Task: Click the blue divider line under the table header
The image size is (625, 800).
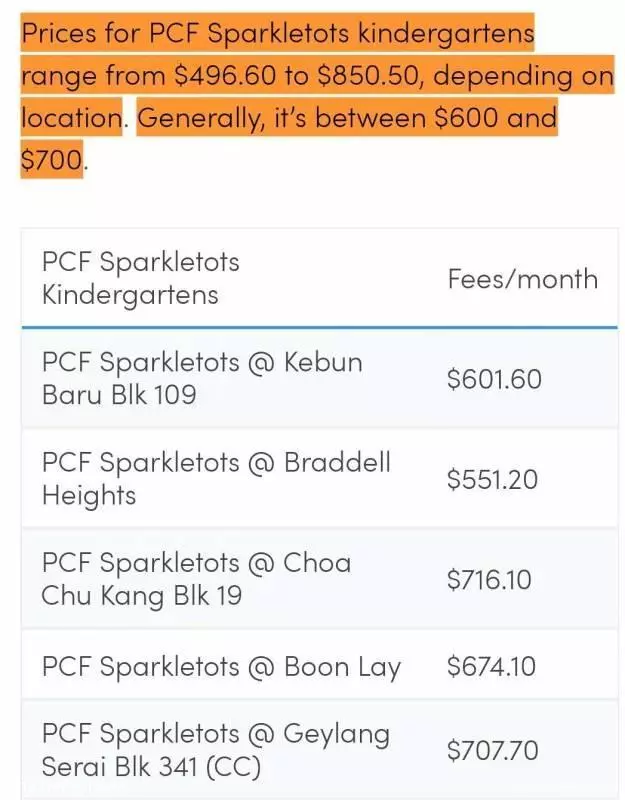Action: coord(319,327)
